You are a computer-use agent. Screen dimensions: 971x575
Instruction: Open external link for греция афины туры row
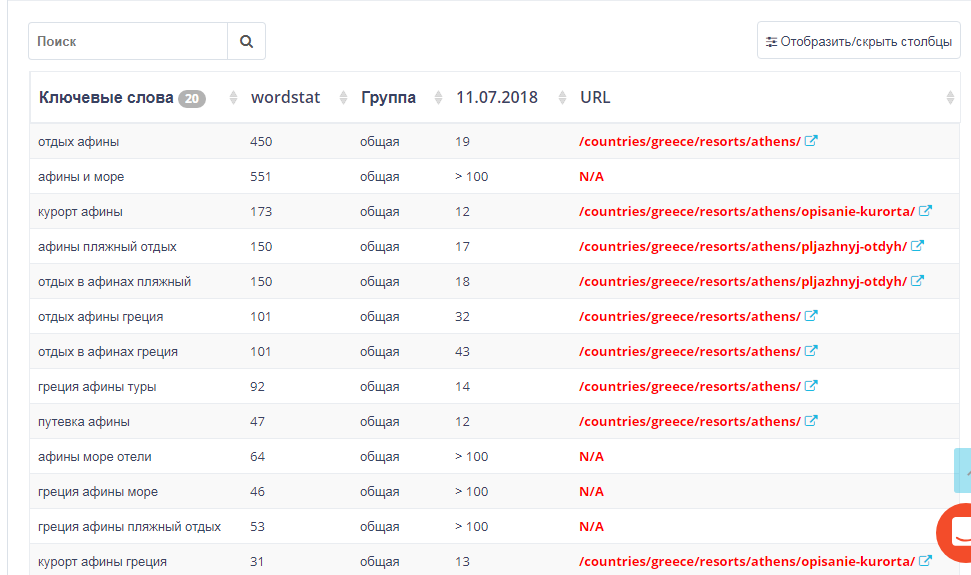[x=811, y=386]
